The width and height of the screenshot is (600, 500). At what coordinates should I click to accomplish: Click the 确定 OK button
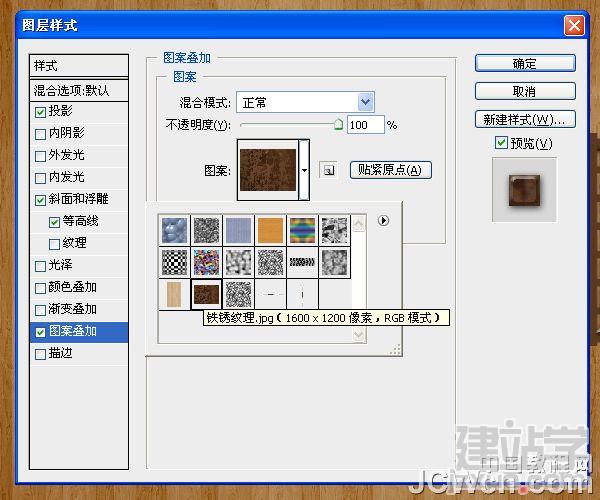click(525, 63)
